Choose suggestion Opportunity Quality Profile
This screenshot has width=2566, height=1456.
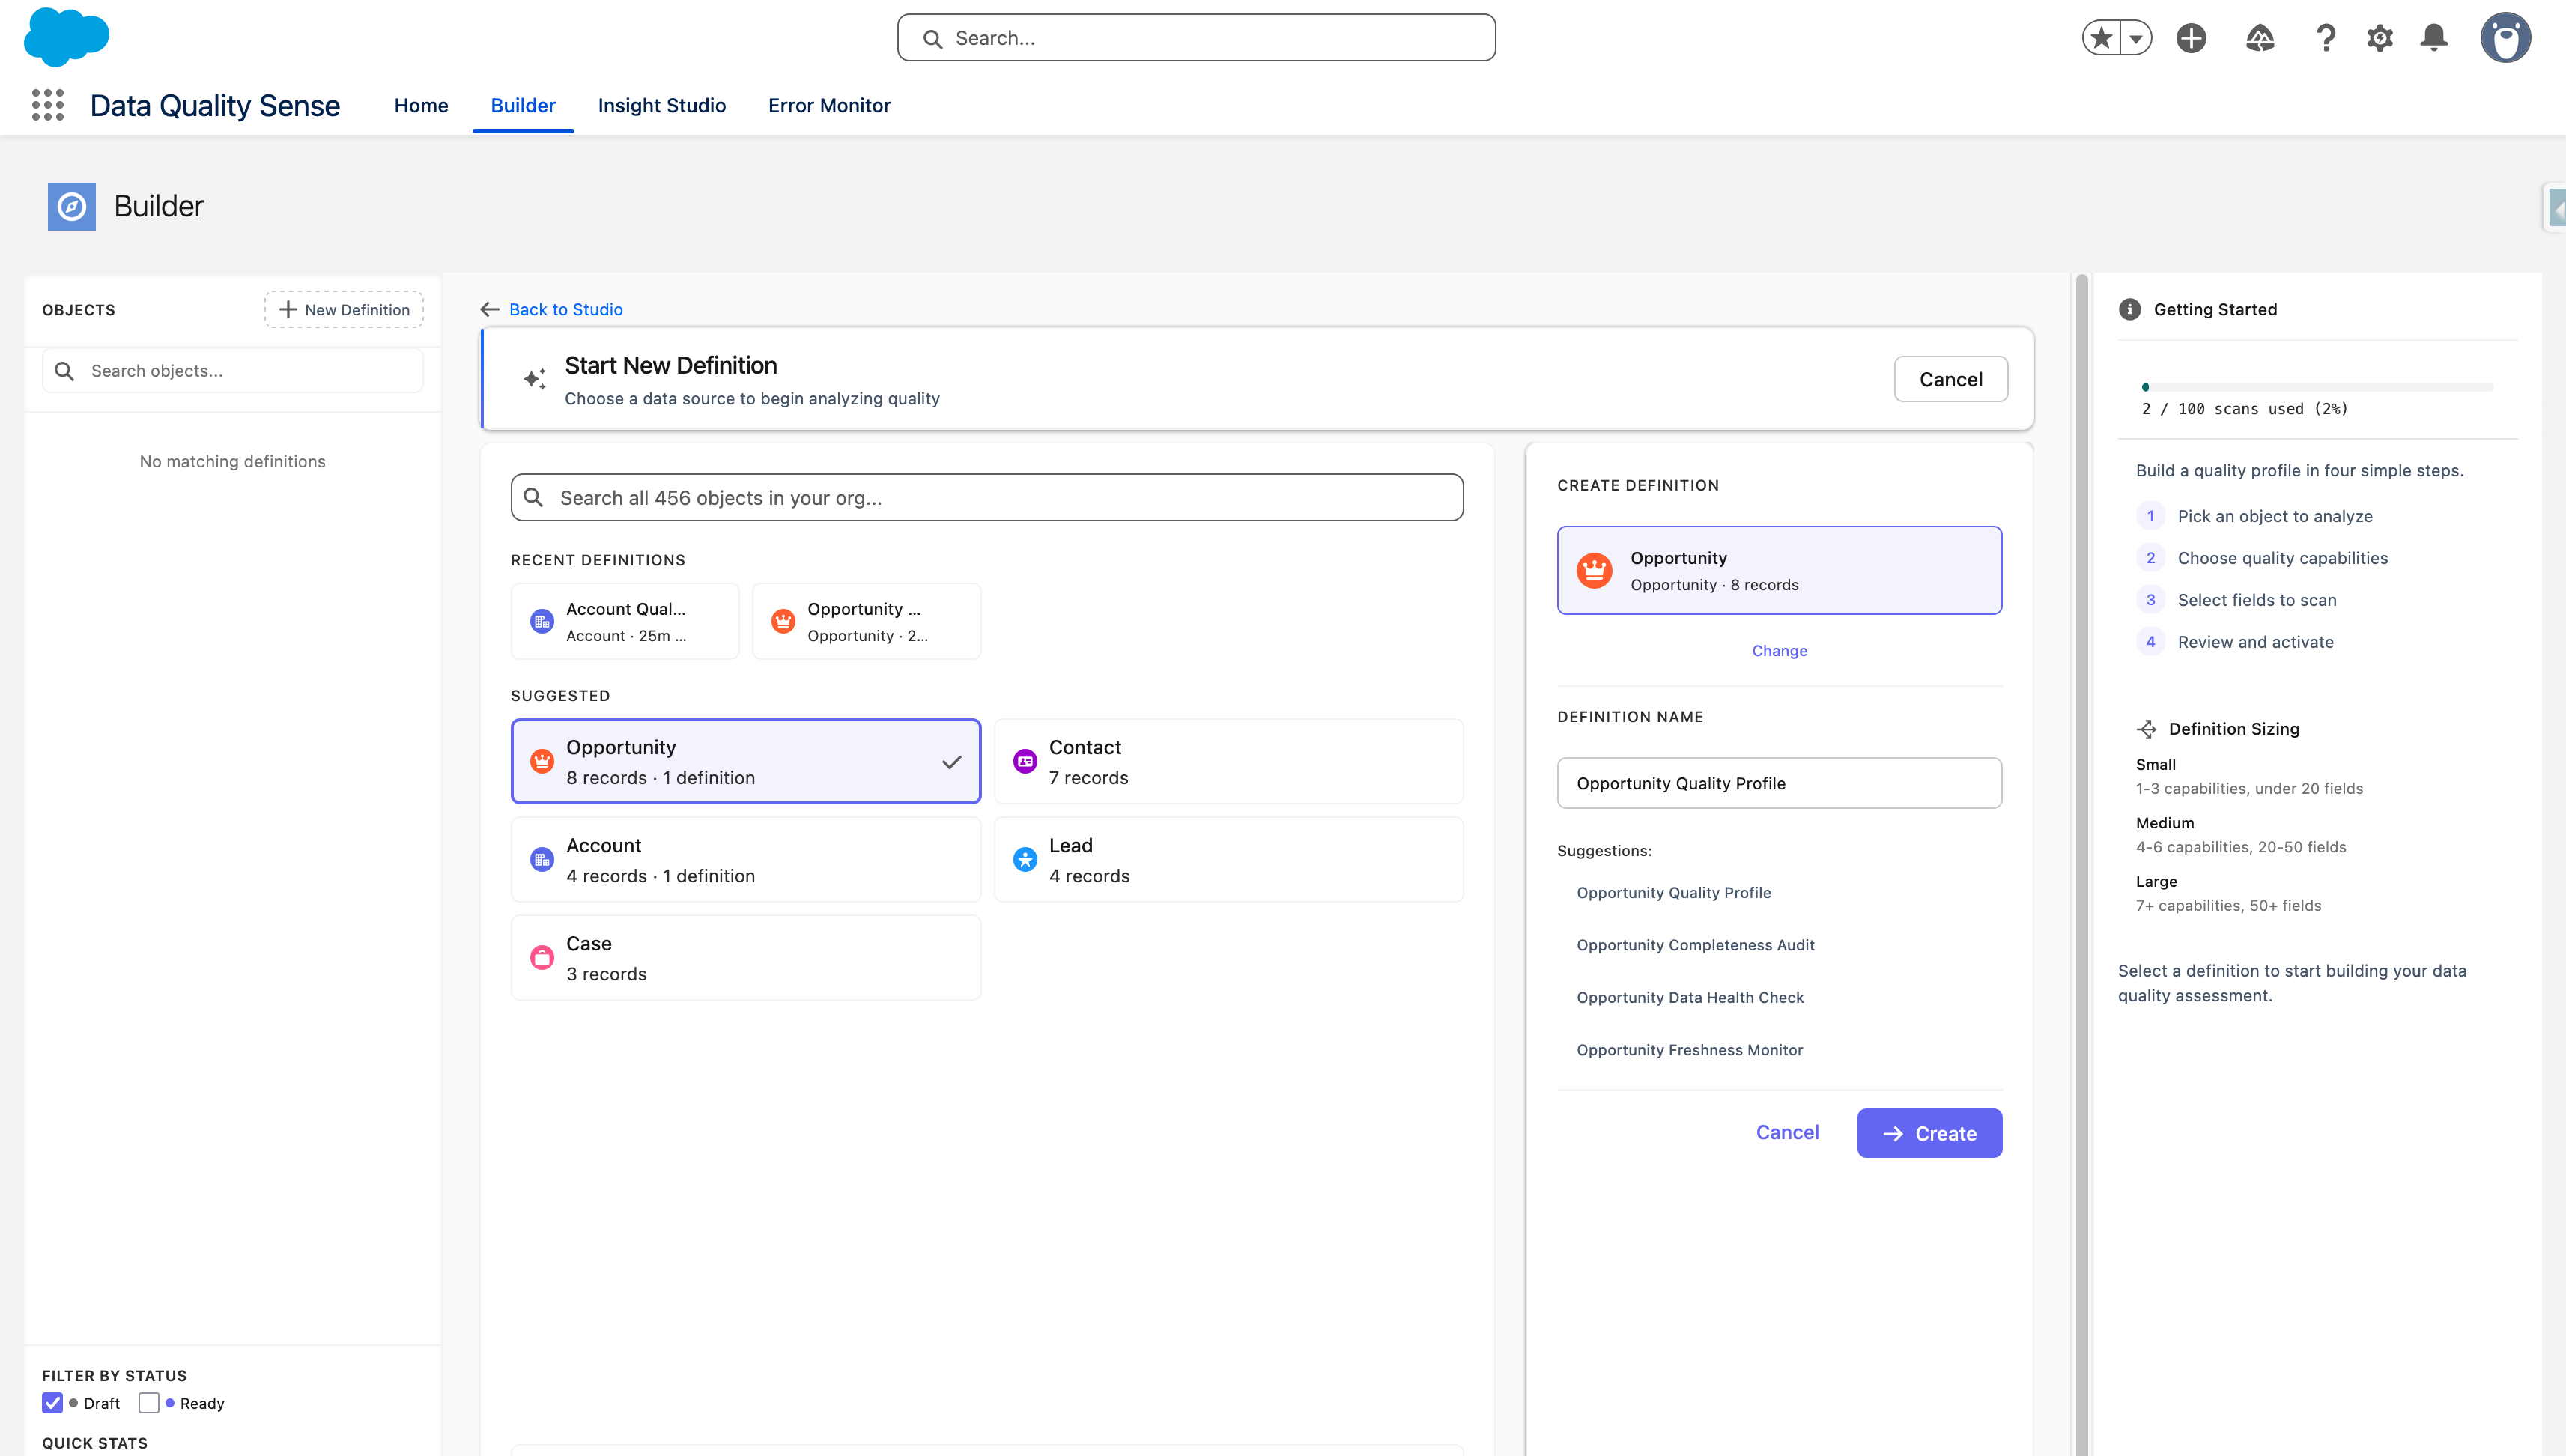1673,892
